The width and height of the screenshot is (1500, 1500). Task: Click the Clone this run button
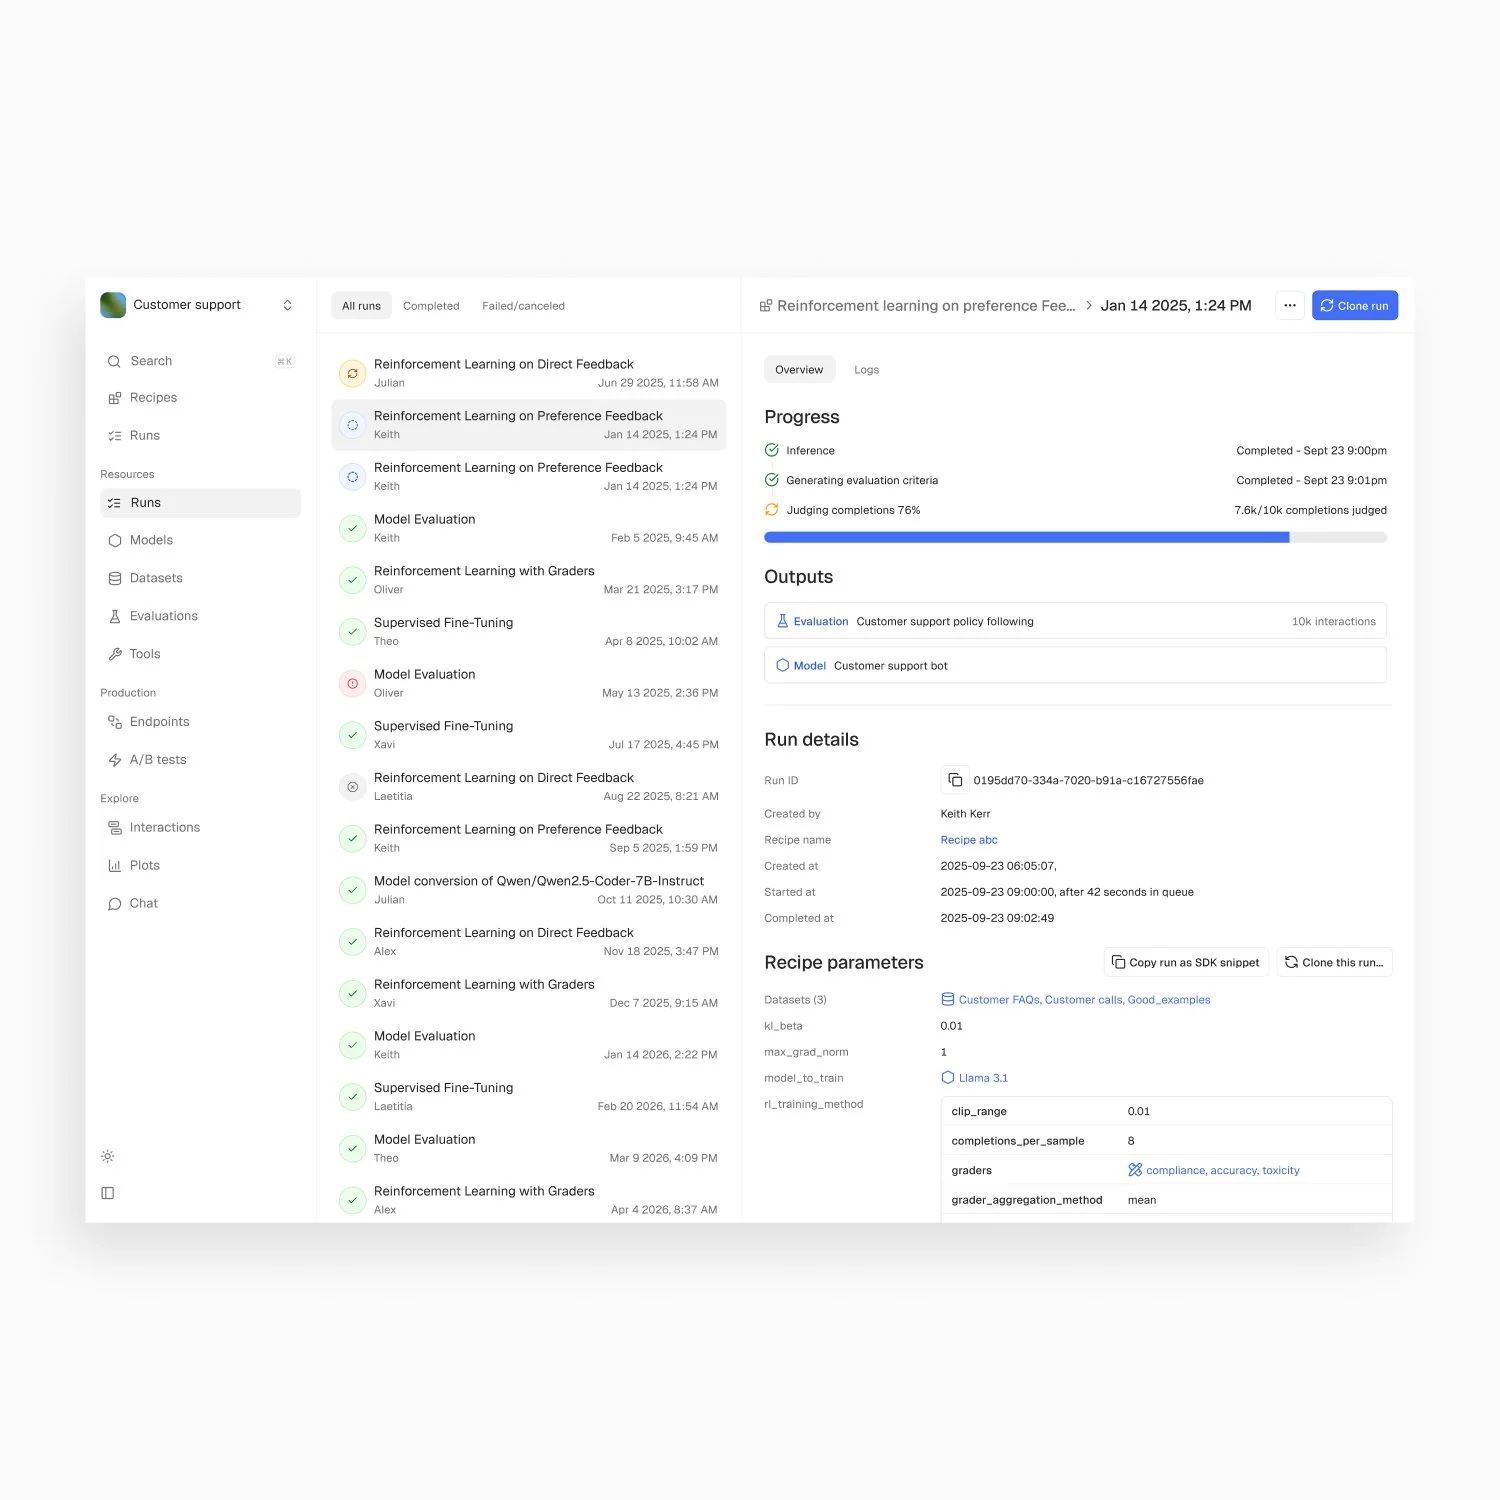(x=1334, y=962)
